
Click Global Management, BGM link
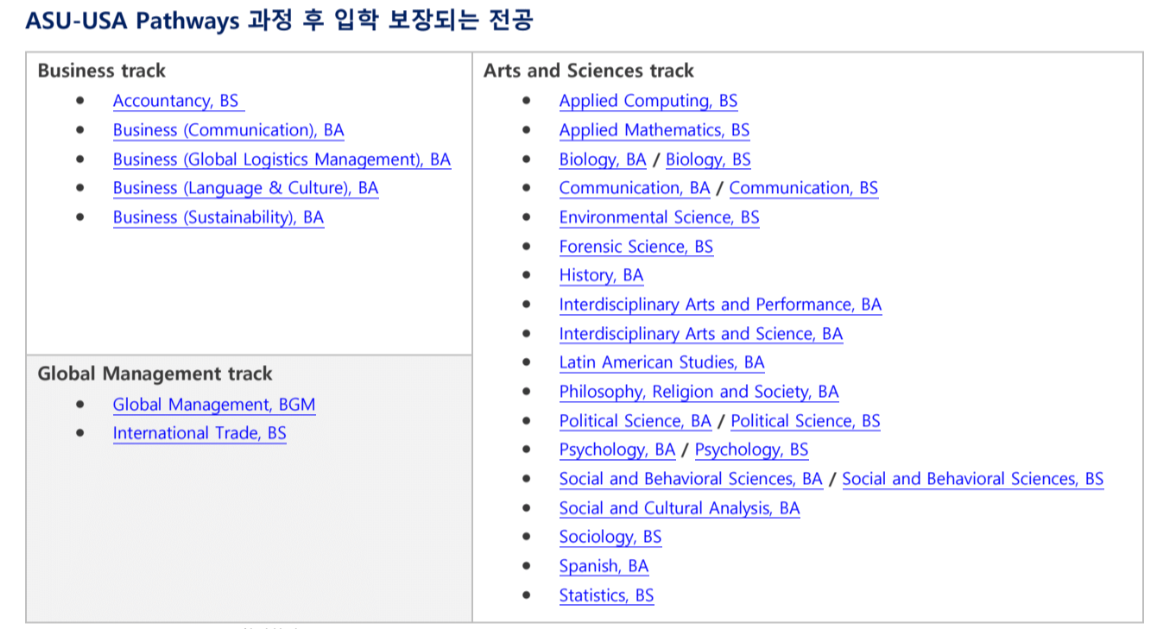pos(213,404)
